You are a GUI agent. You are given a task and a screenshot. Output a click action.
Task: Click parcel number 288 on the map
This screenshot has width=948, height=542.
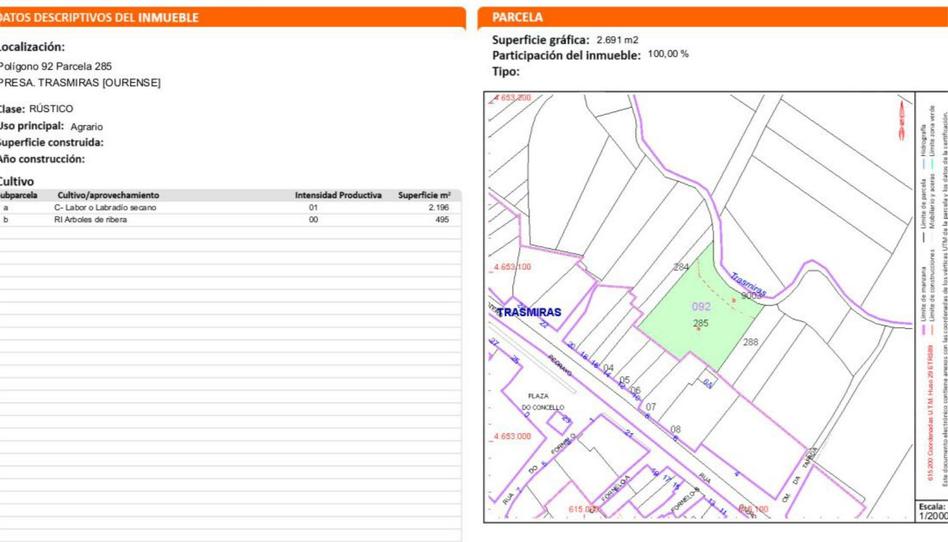[750, 342]
